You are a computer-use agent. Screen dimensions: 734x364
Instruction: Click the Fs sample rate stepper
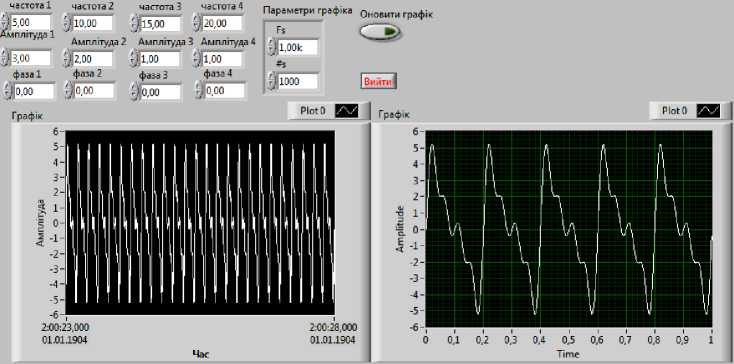coord(271,47)
